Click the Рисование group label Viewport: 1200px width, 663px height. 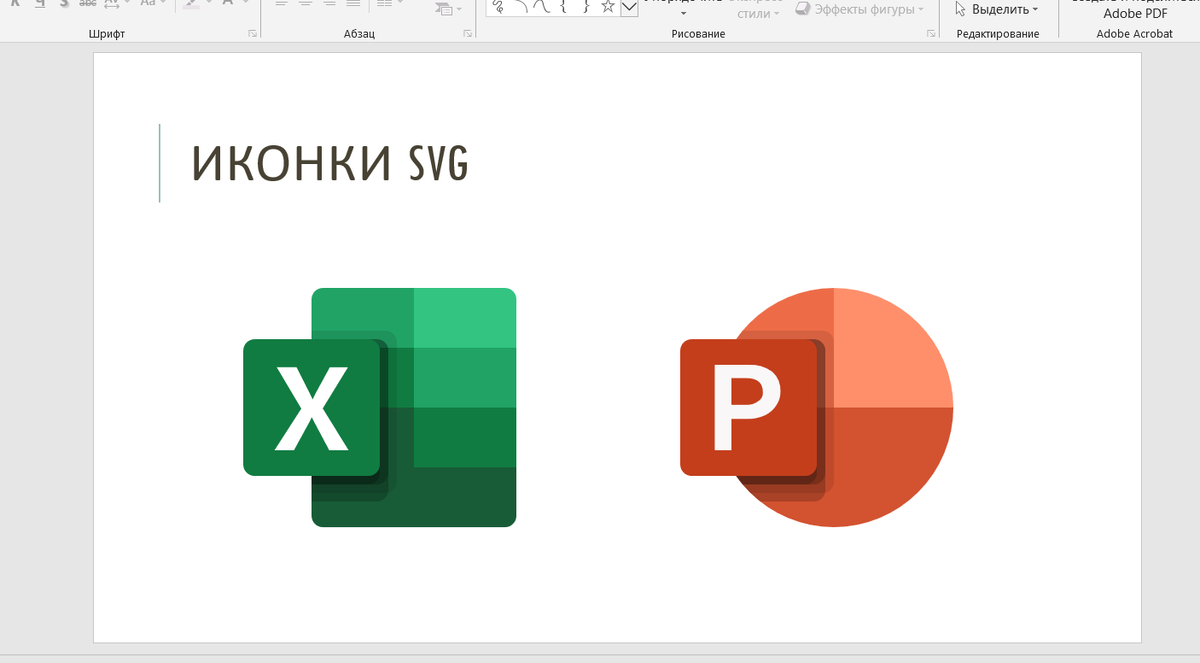click(698, 34)
